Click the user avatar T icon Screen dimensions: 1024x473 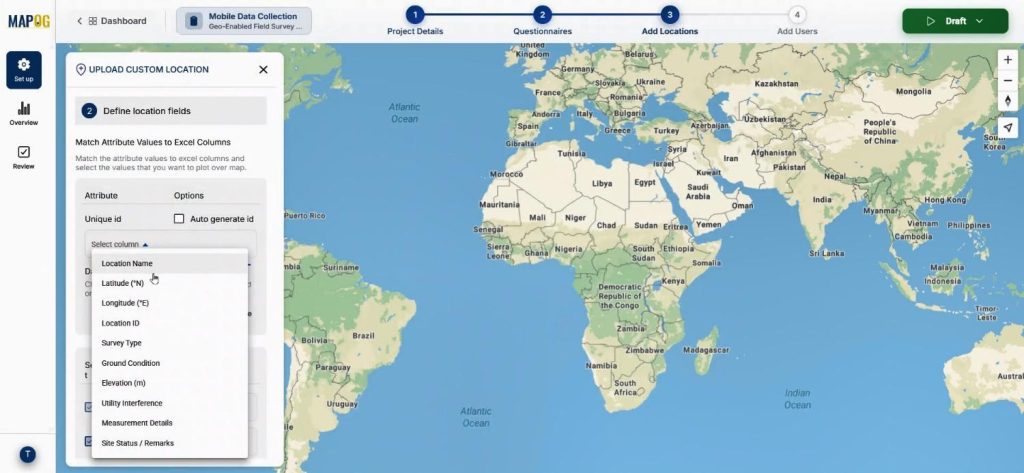pos(28,454)
